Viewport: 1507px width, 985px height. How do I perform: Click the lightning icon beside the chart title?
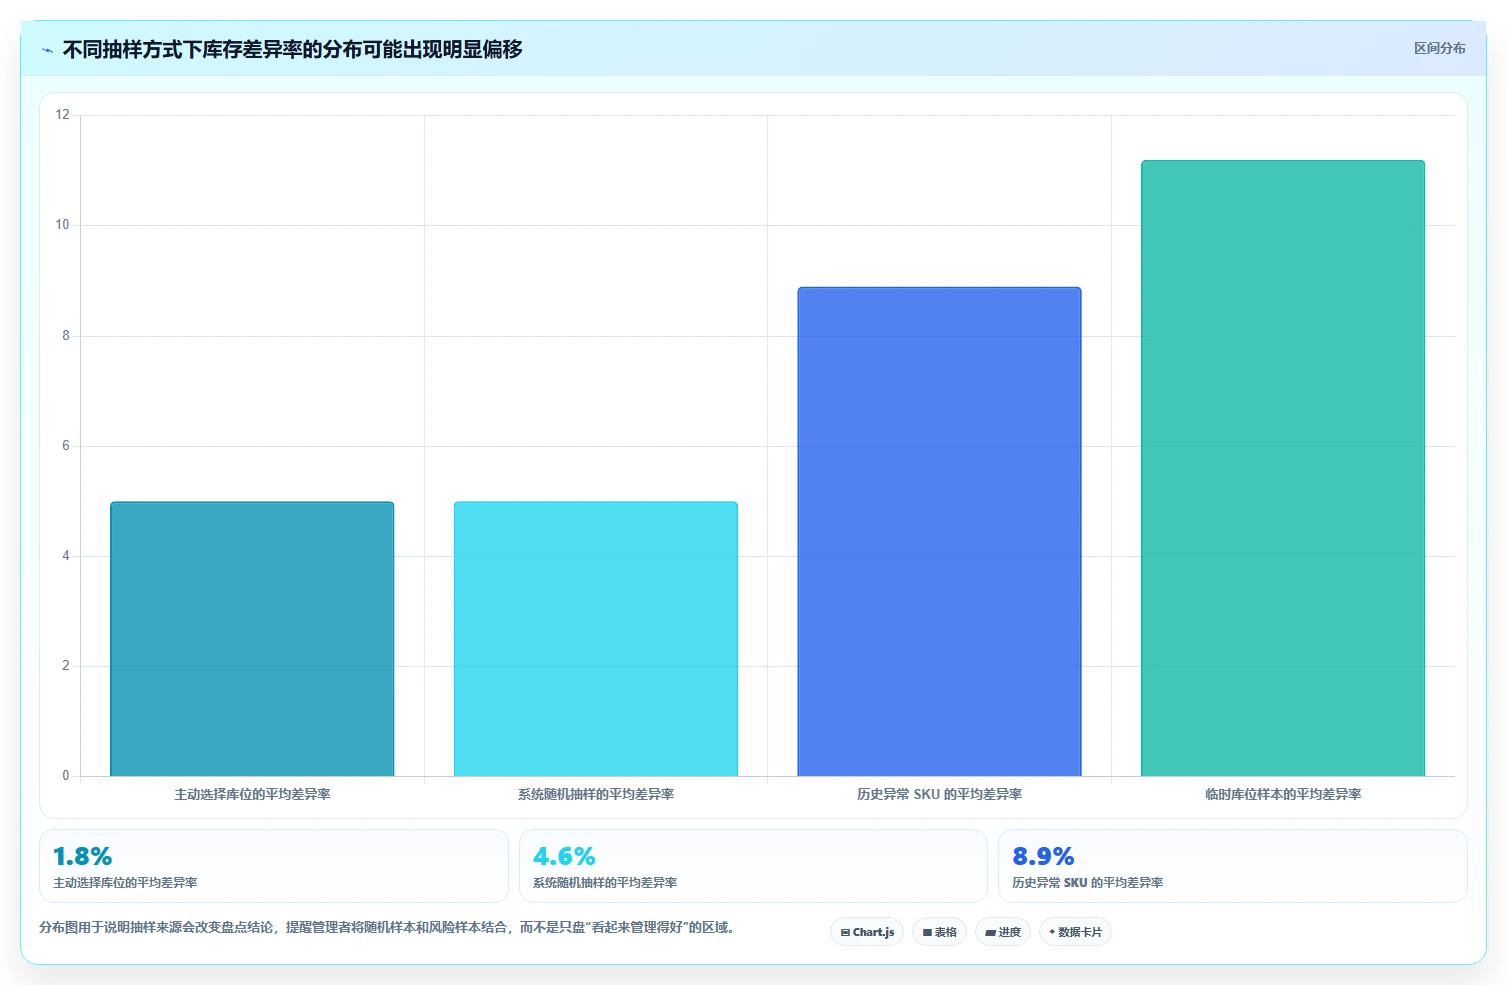47,50
